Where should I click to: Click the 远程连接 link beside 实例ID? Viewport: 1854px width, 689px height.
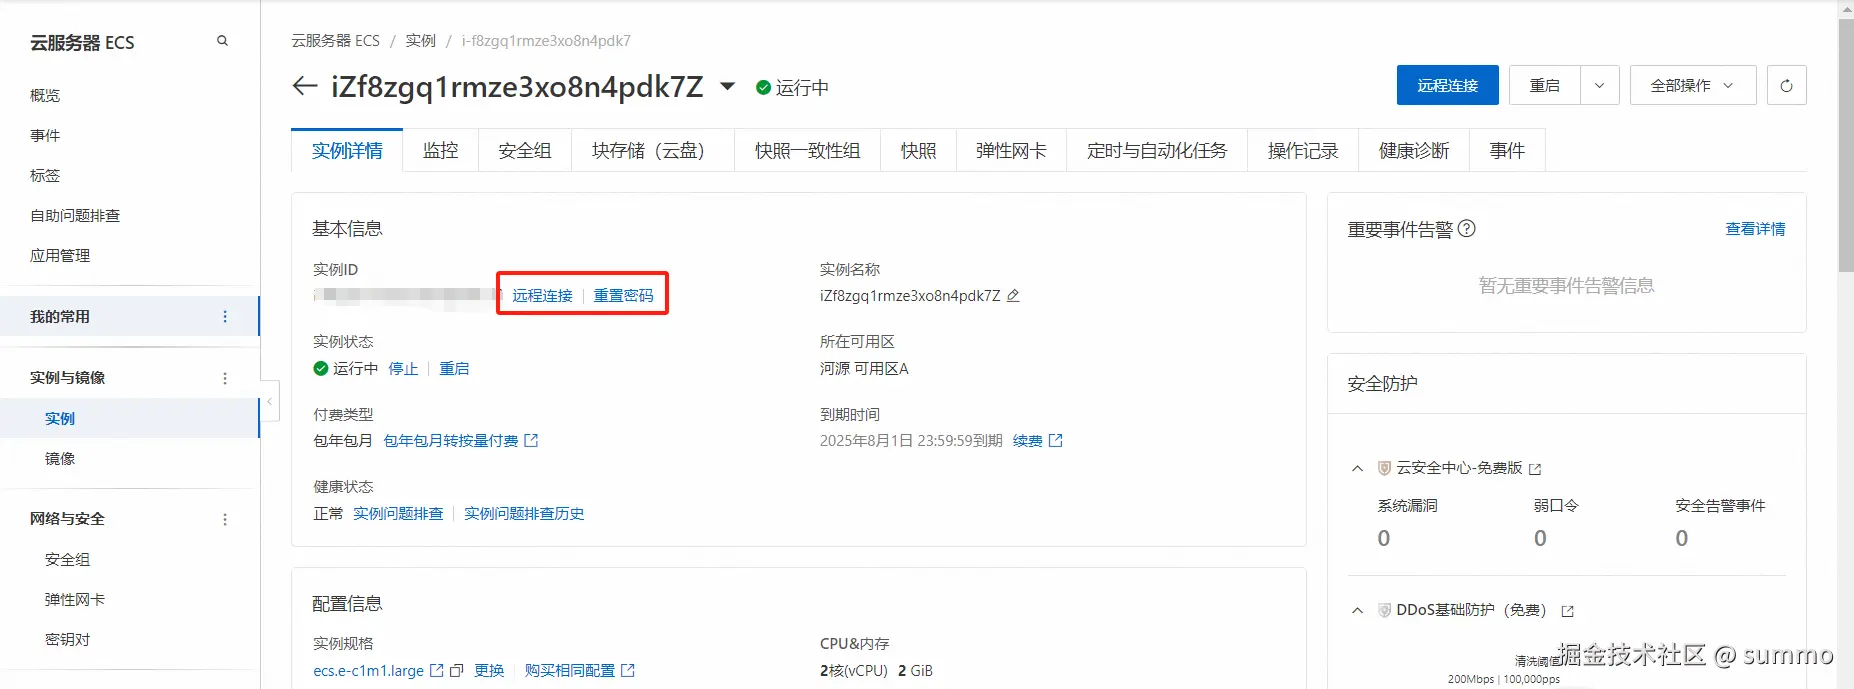click(x=542, y=296)
